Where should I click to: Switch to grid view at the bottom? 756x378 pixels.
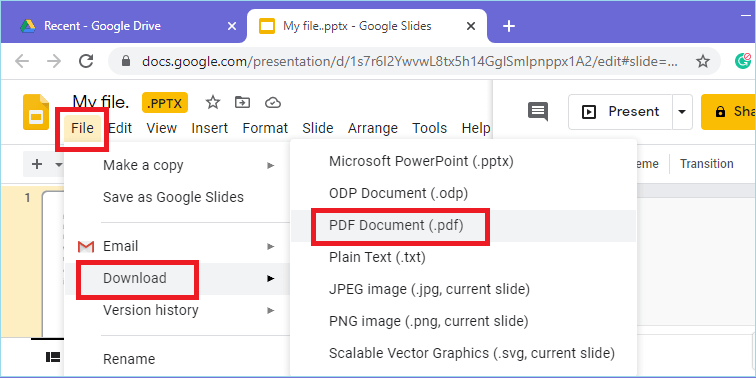(53, 357)
